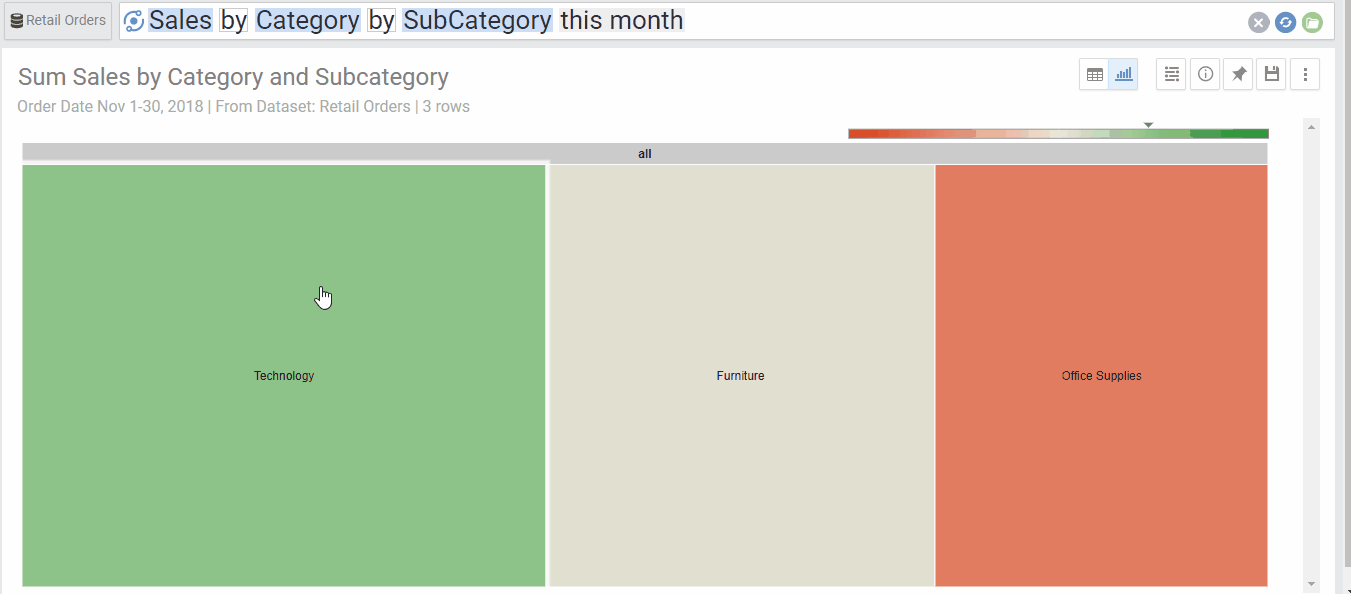Pin this chart to a dashboard
The image size is (1351, 594).
click(1238, 74)
